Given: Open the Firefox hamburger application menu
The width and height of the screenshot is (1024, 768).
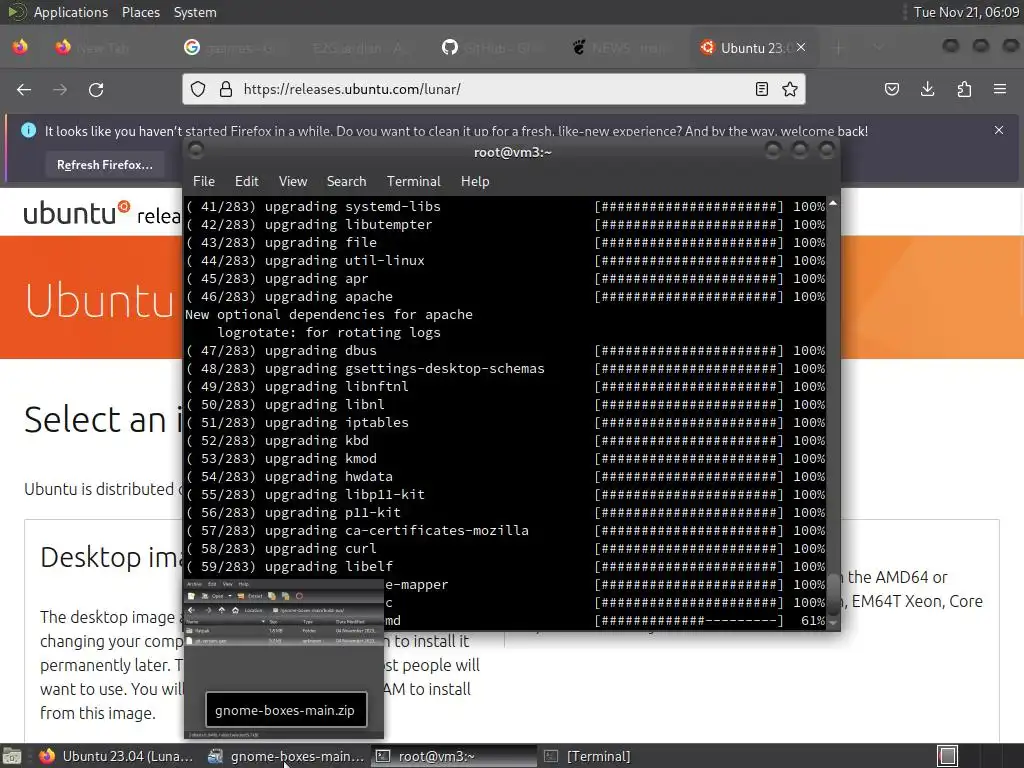Looking at the screenshot, I should [x=1000, y=89].
